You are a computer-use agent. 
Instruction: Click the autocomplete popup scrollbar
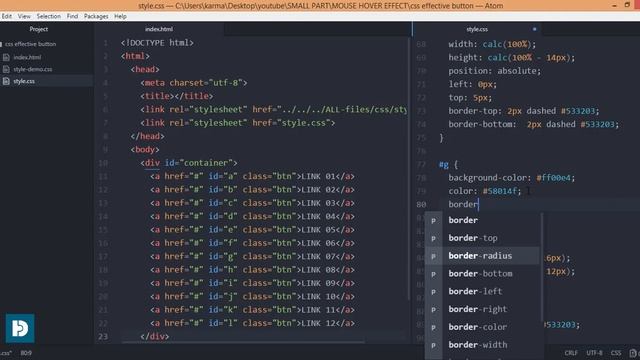click(542, 267)
